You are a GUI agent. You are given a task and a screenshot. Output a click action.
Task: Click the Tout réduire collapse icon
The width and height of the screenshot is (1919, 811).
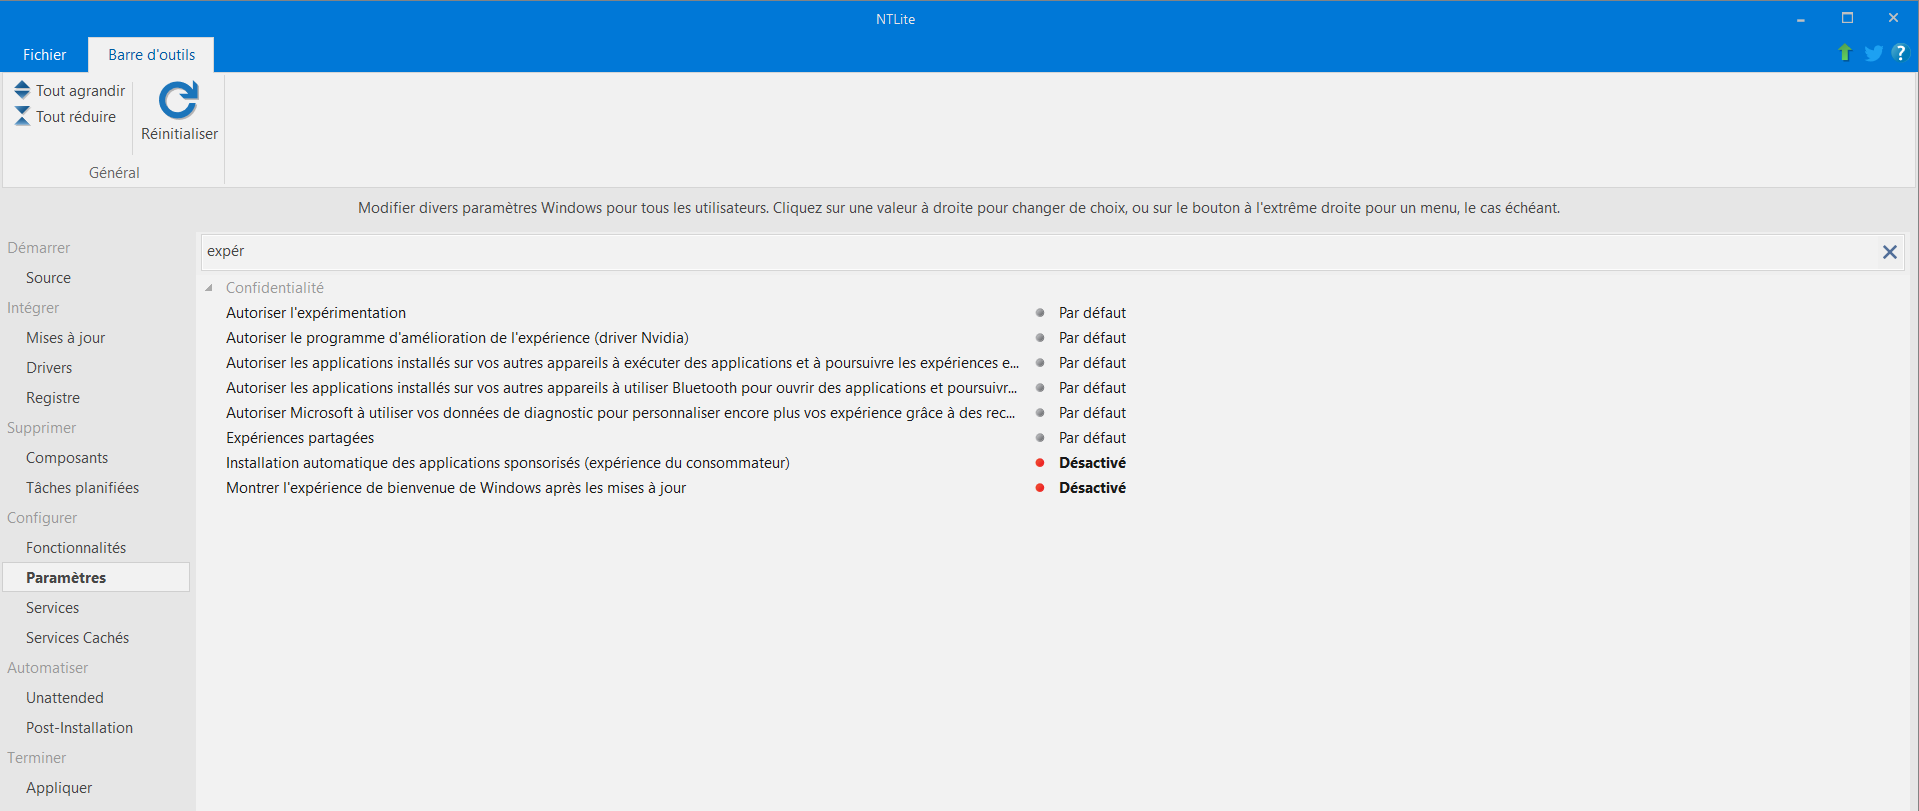point(22,116)
